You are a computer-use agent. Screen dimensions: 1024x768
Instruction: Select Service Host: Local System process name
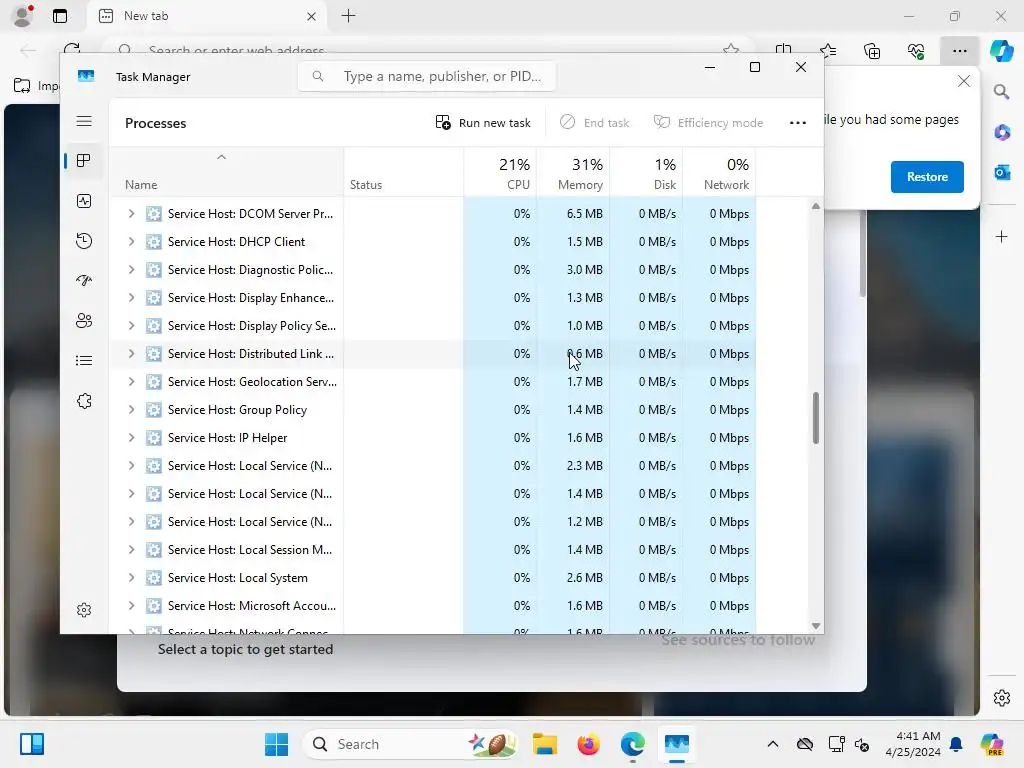point(238,578)
